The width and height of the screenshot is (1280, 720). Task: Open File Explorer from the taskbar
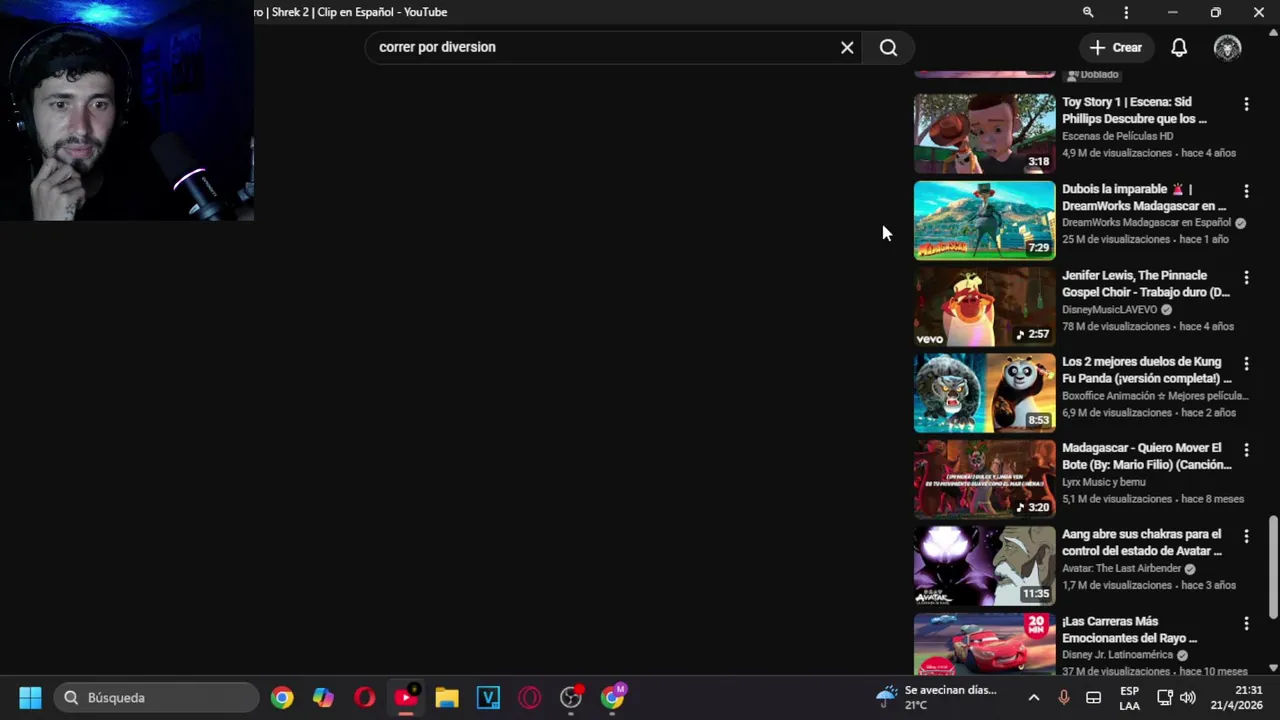[447, 698]
